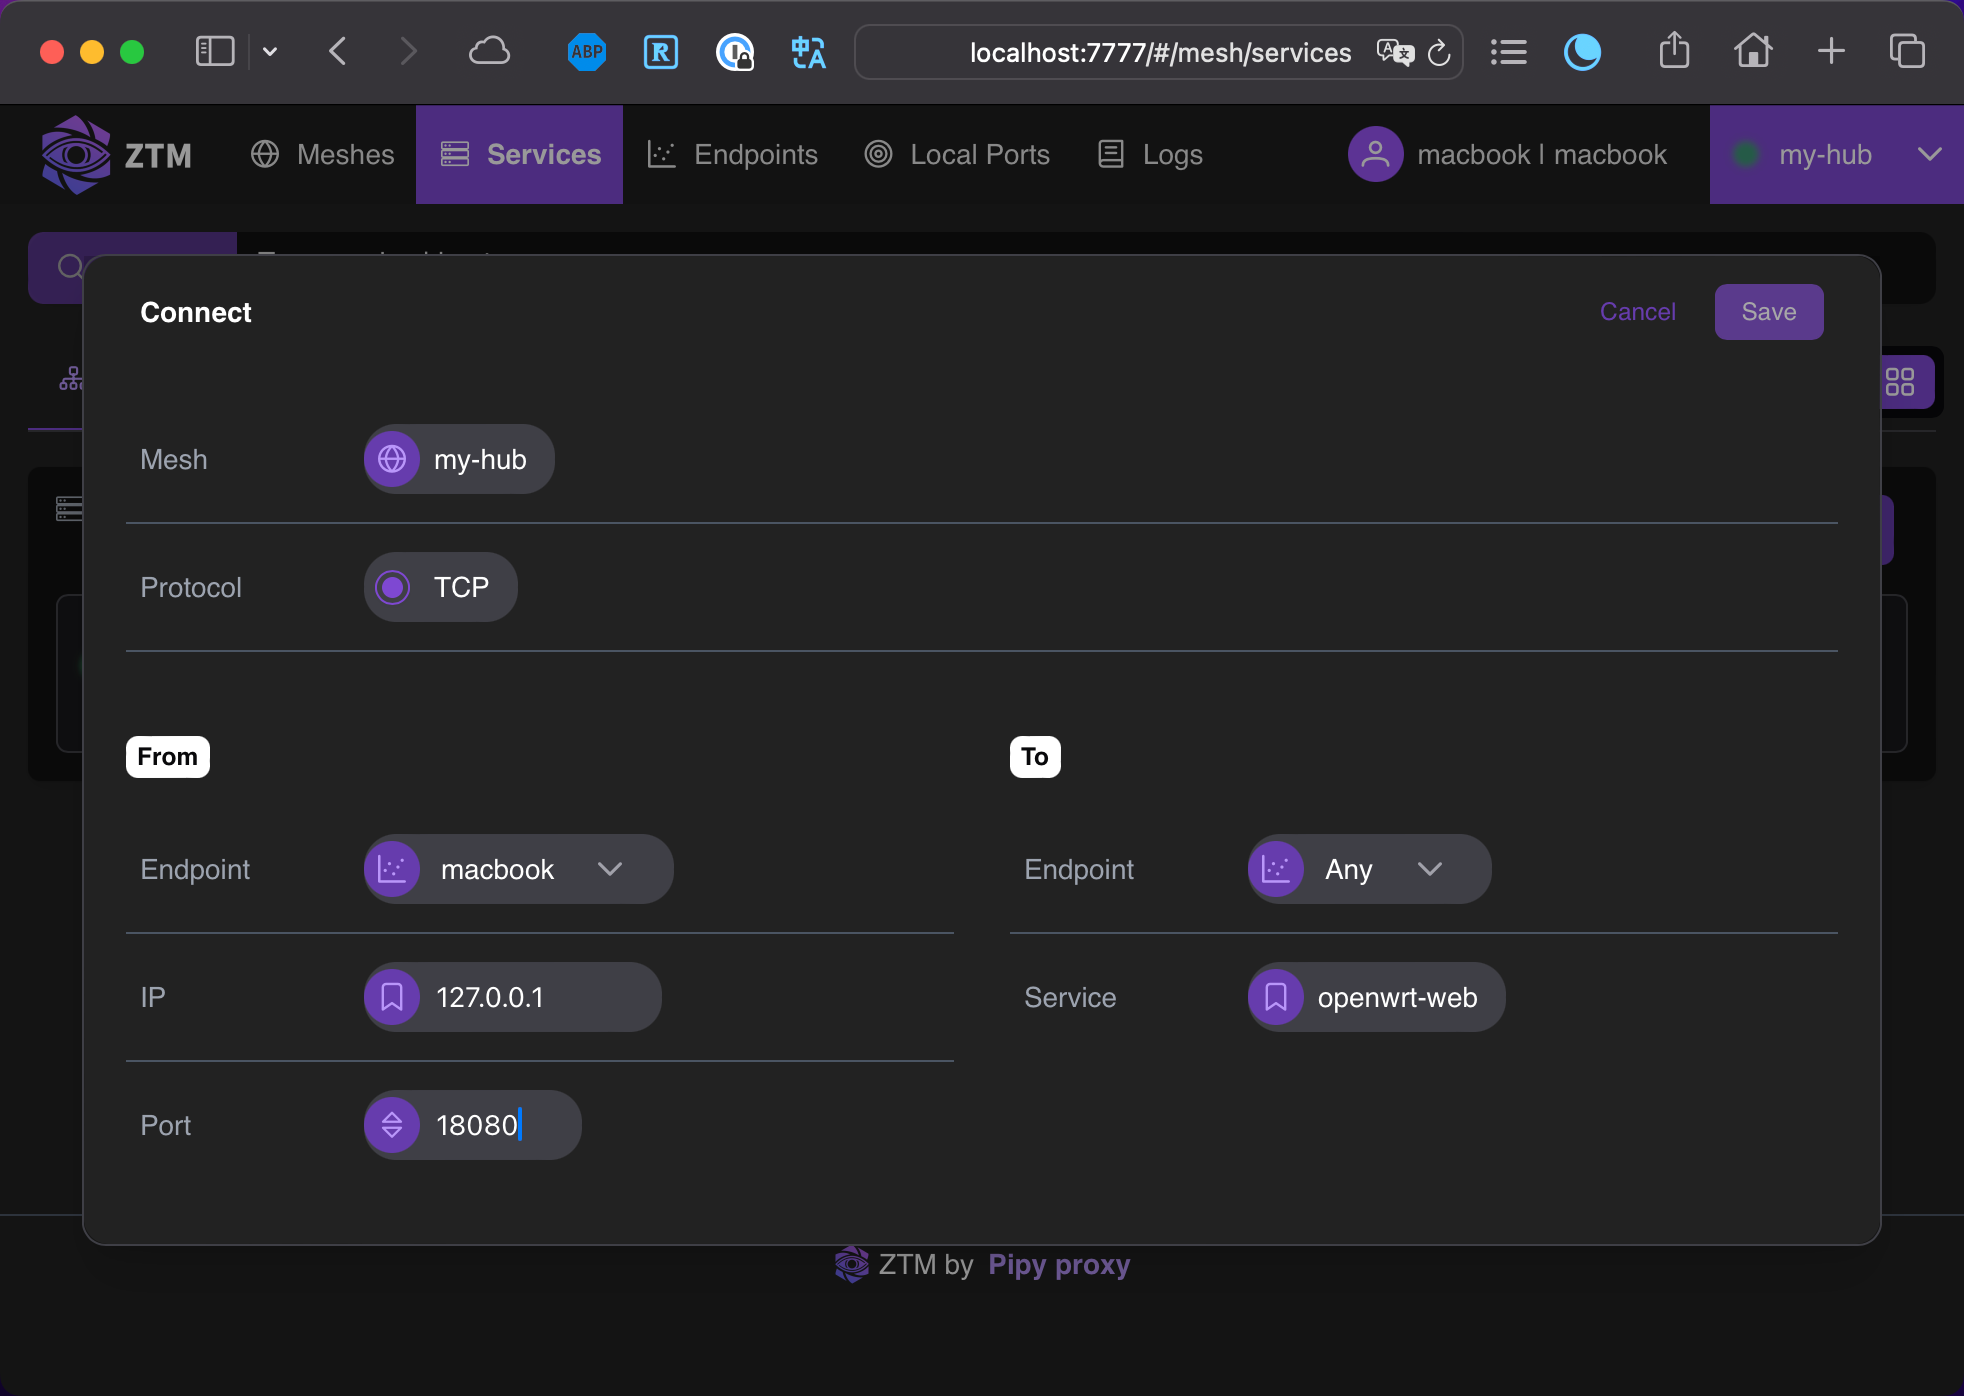This screenshot has height=1396, width=1964.
Task: Click the Cancel link
Action: (1637, 312)
